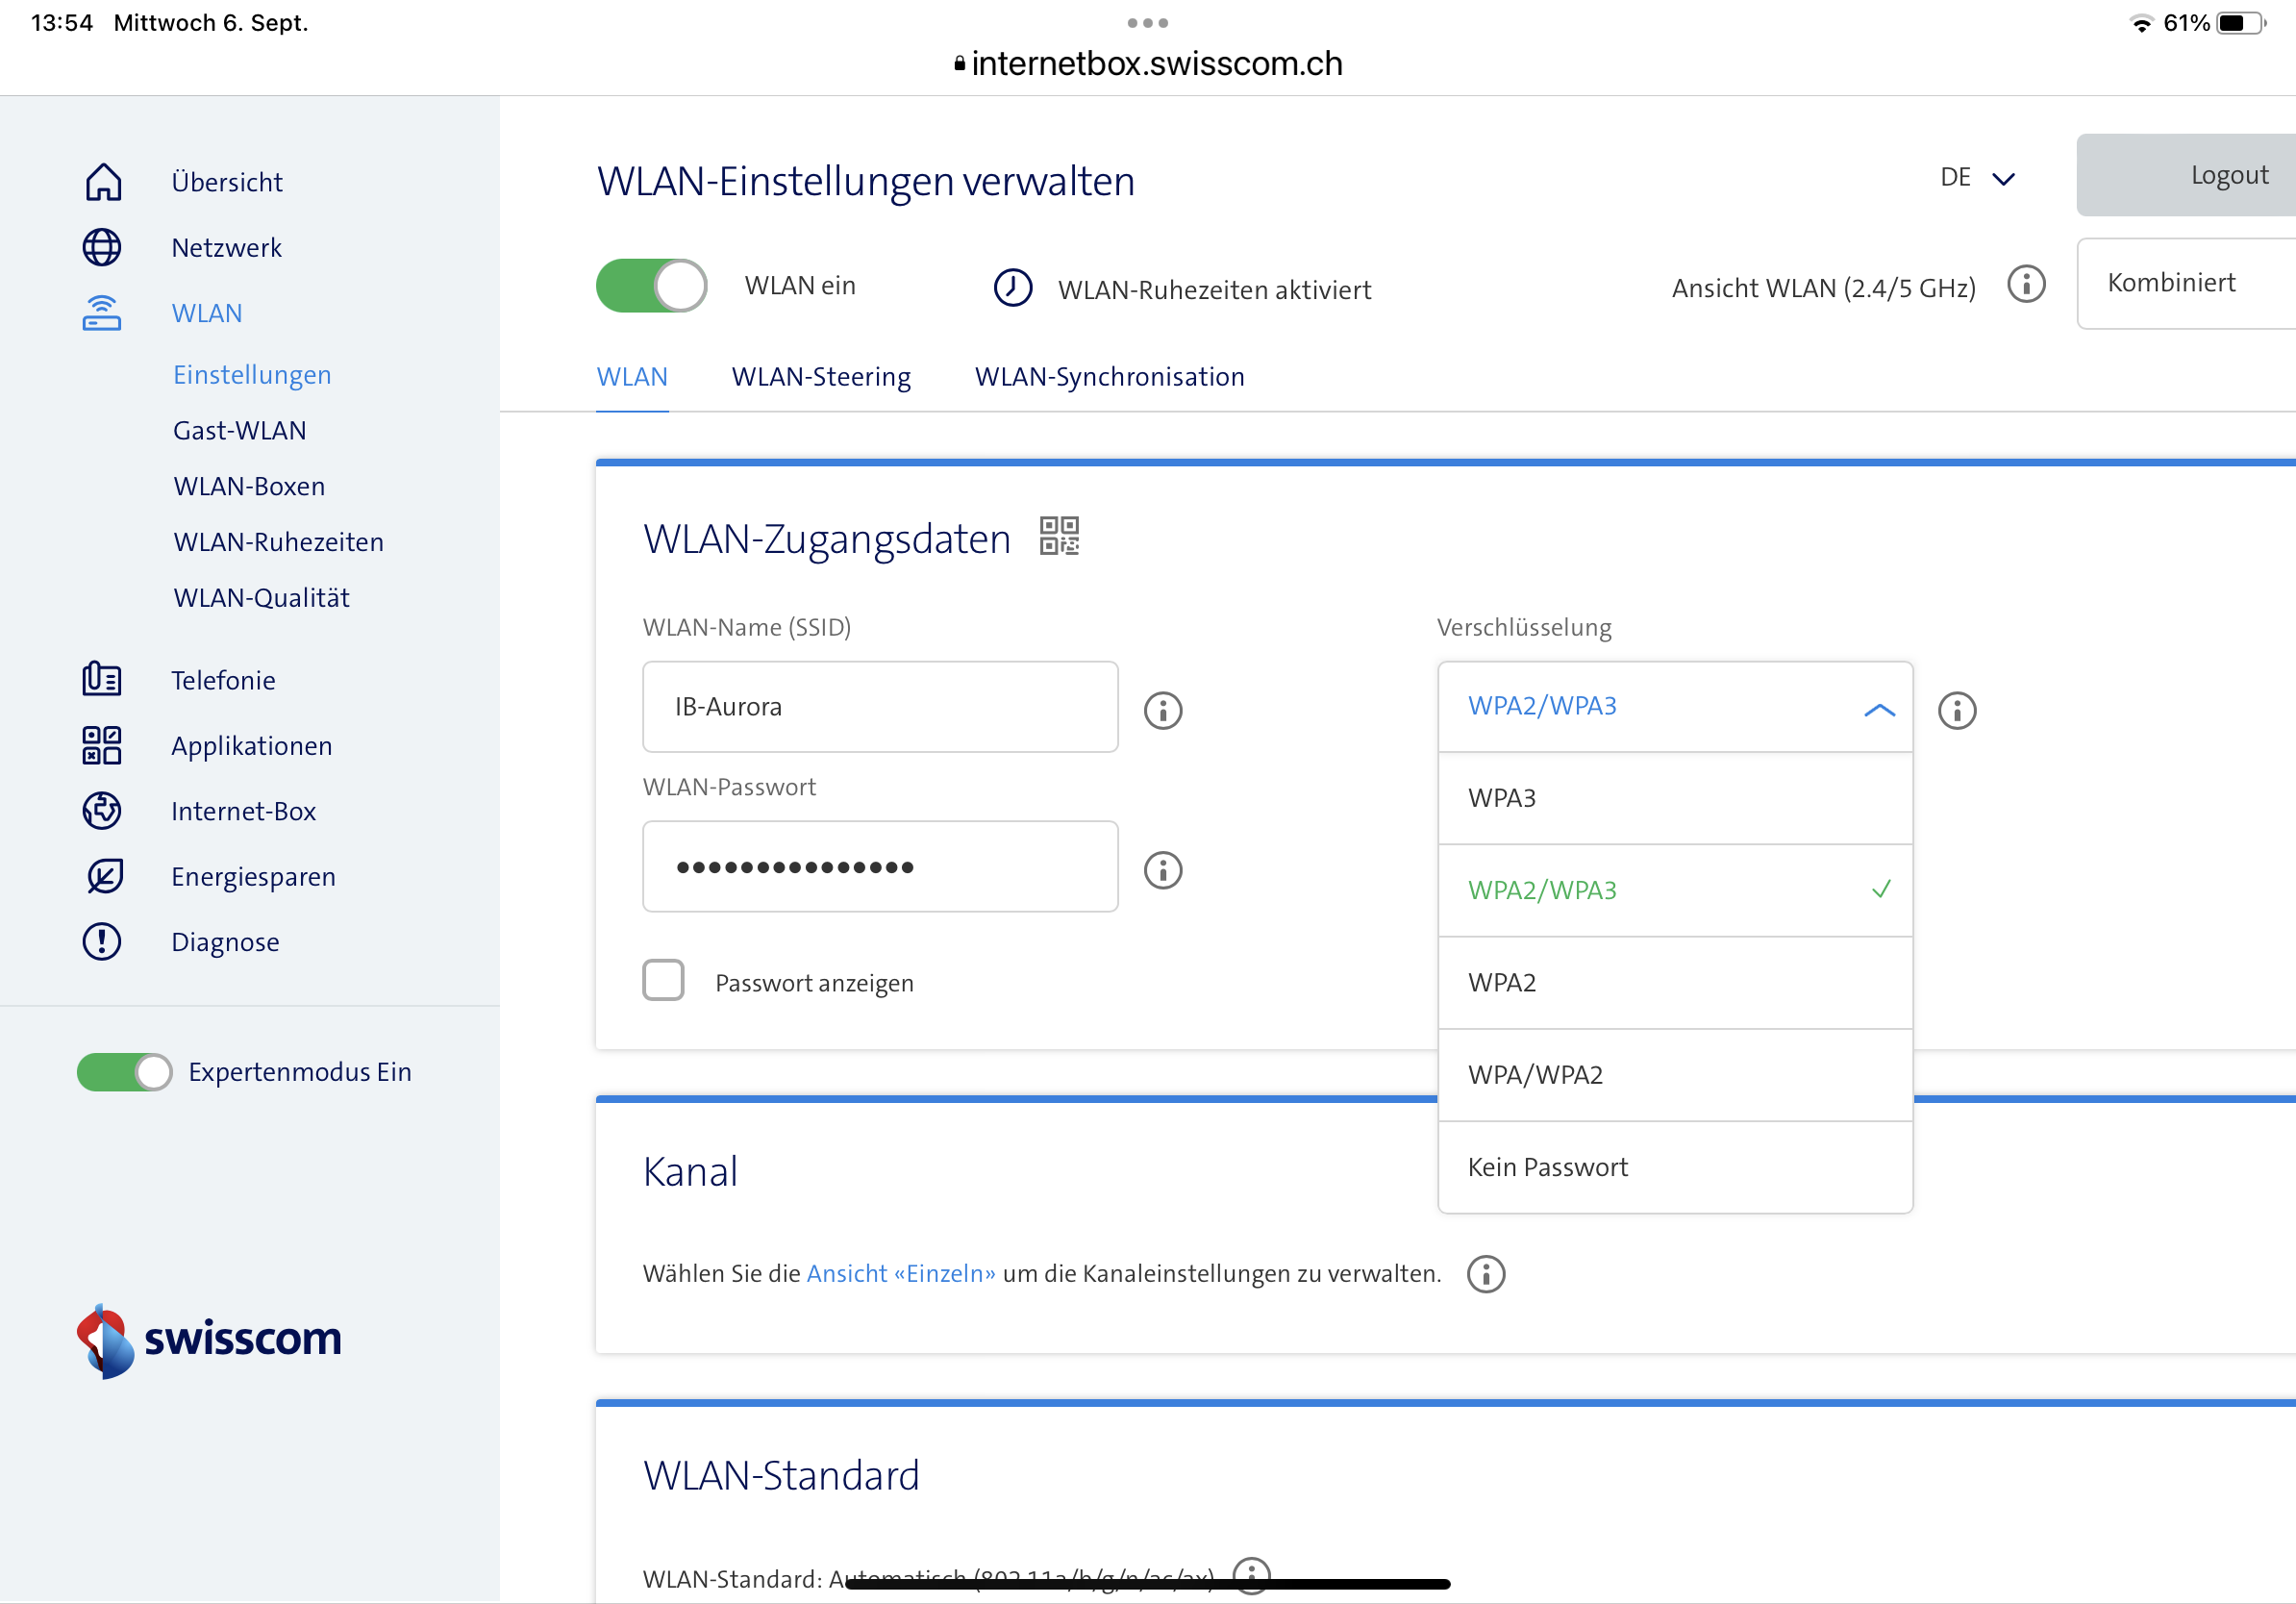Disable the Expertenmodus toggle

125,1072
